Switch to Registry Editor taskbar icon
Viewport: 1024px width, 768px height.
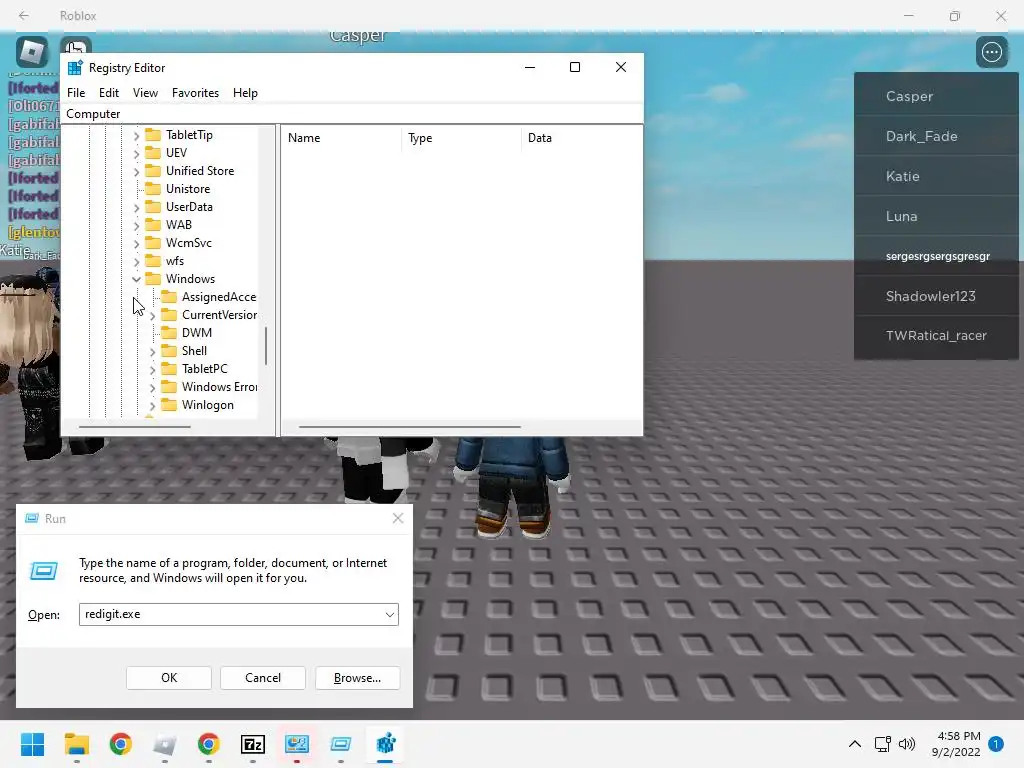(x=386, y=744)
